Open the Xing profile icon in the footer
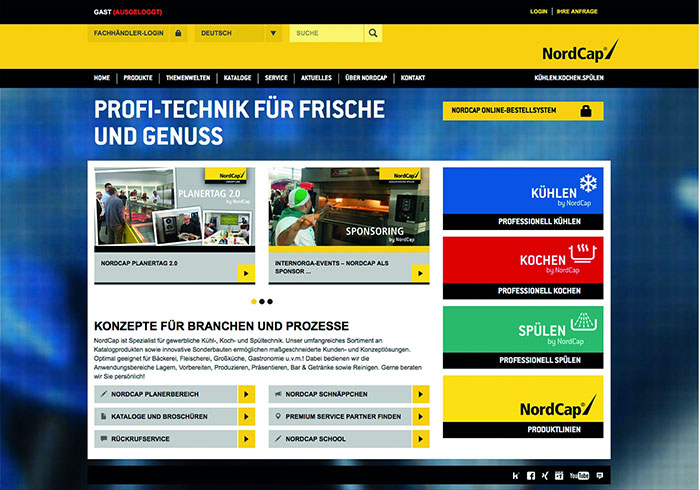 (545, 475)
